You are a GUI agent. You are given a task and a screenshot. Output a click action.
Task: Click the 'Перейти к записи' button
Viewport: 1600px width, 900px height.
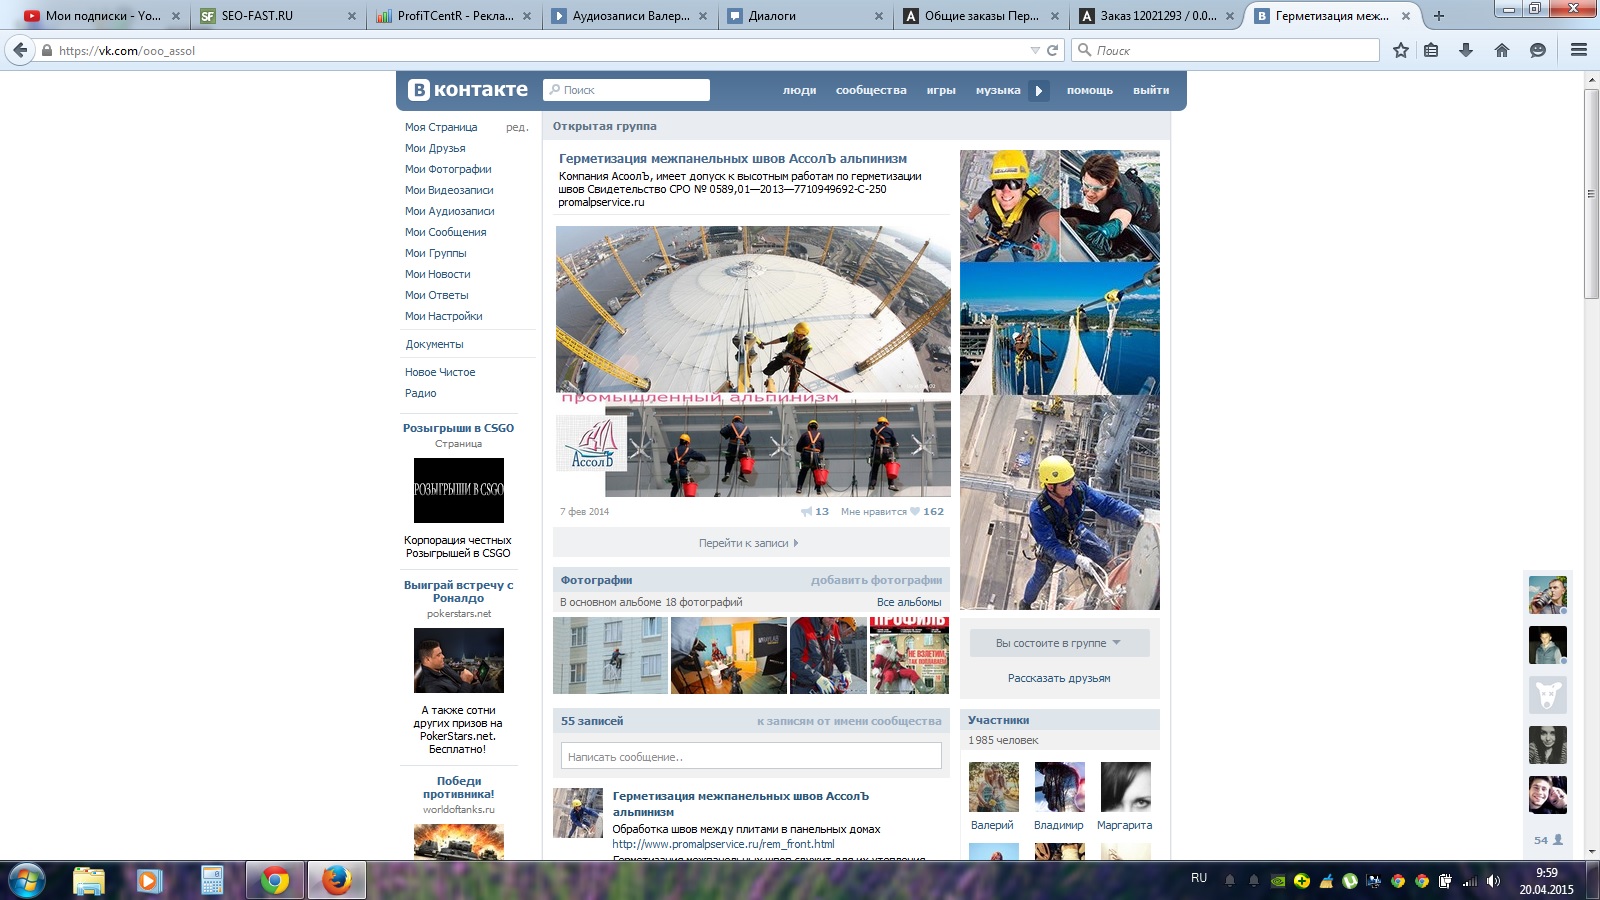751,543
